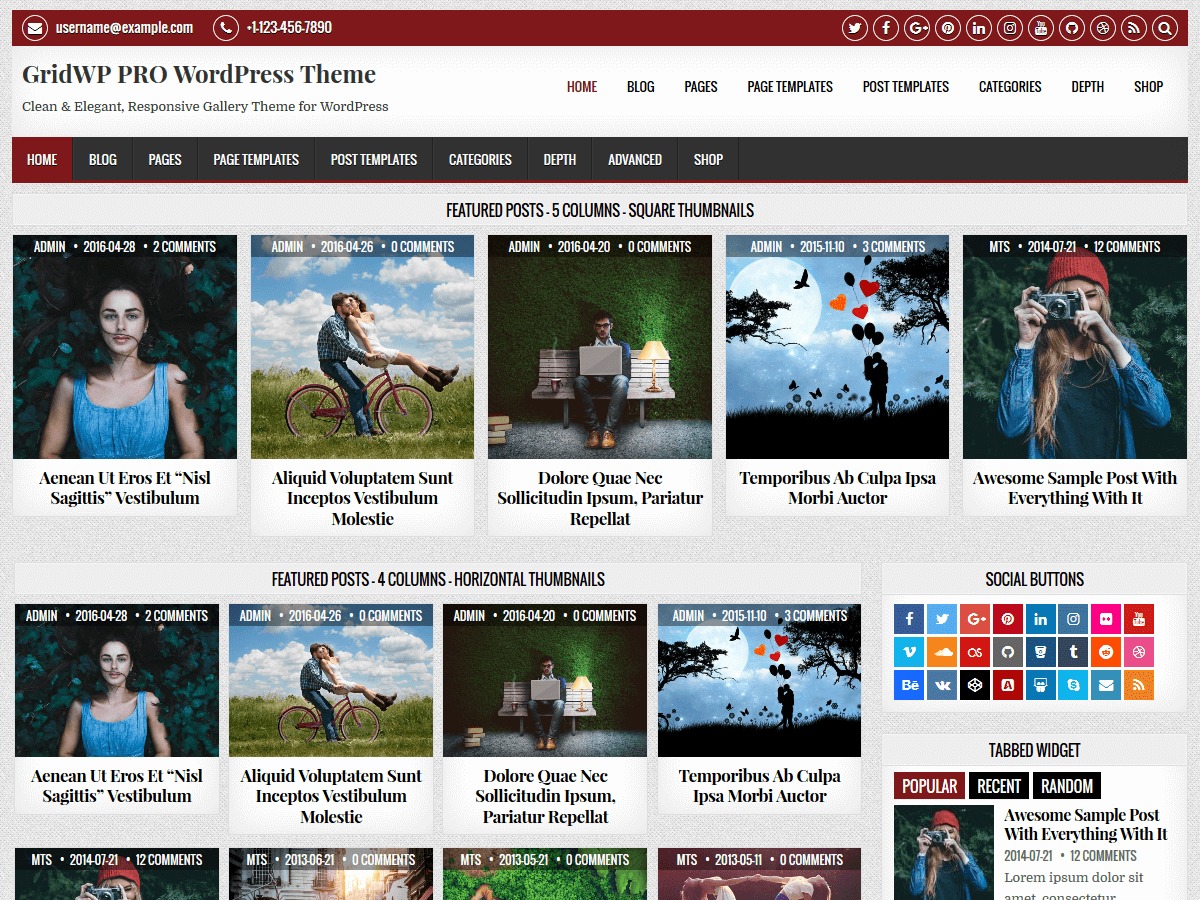Open LinkedIn icon in top red bar

979,28
